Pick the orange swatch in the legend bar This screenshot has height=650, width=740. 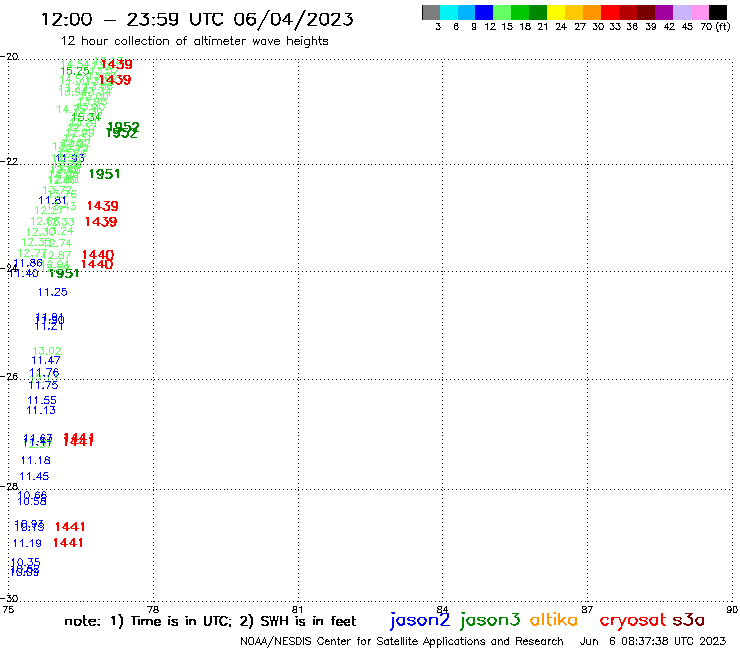click(592, 12)
